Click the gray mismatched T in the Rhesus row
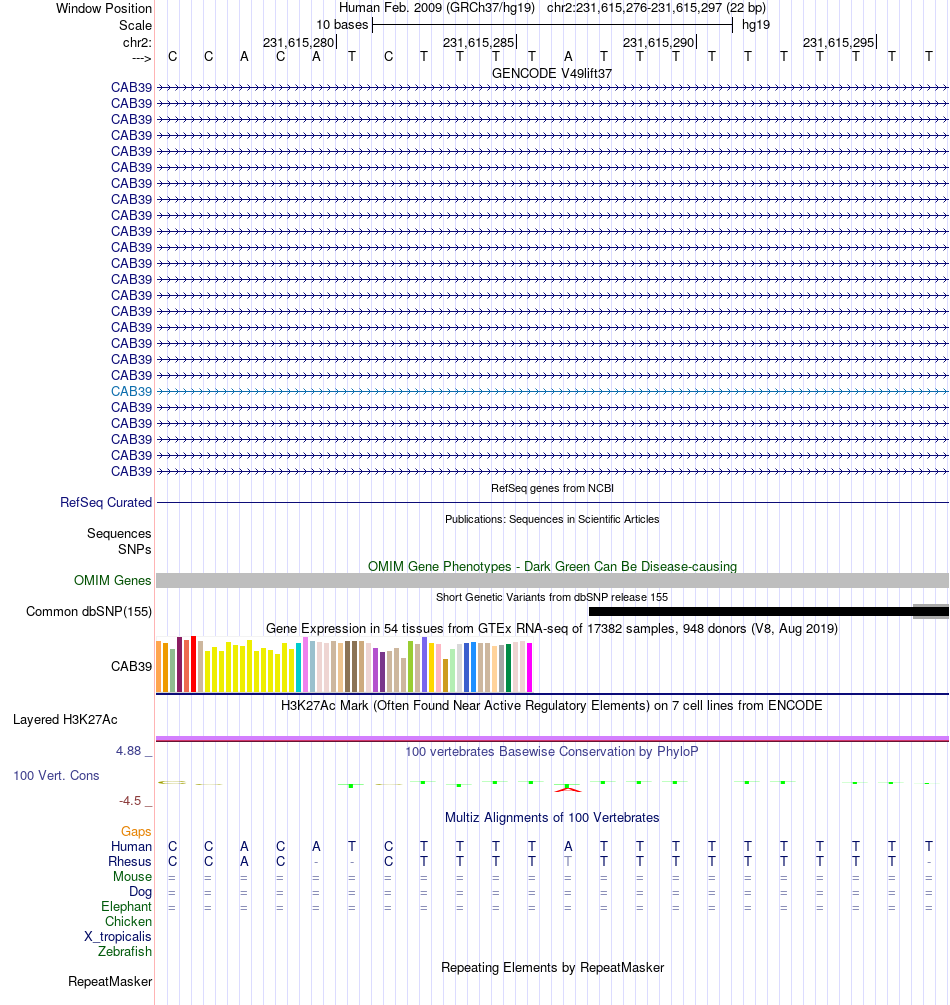Viewport: 950px width, 1005px height. 568,861
